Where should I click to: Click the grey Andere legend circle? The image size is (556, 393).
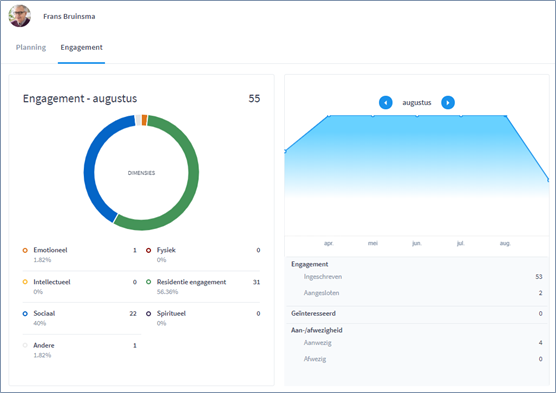pos(25,345)
